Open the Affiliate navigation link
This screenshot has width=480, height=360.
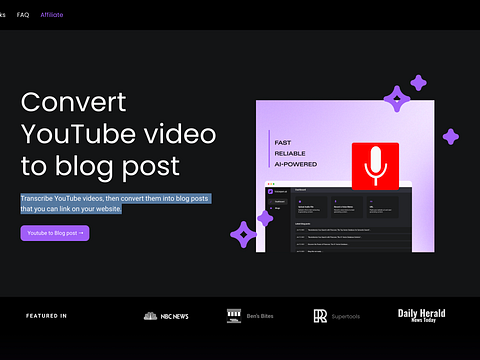(x=52, y=15)
